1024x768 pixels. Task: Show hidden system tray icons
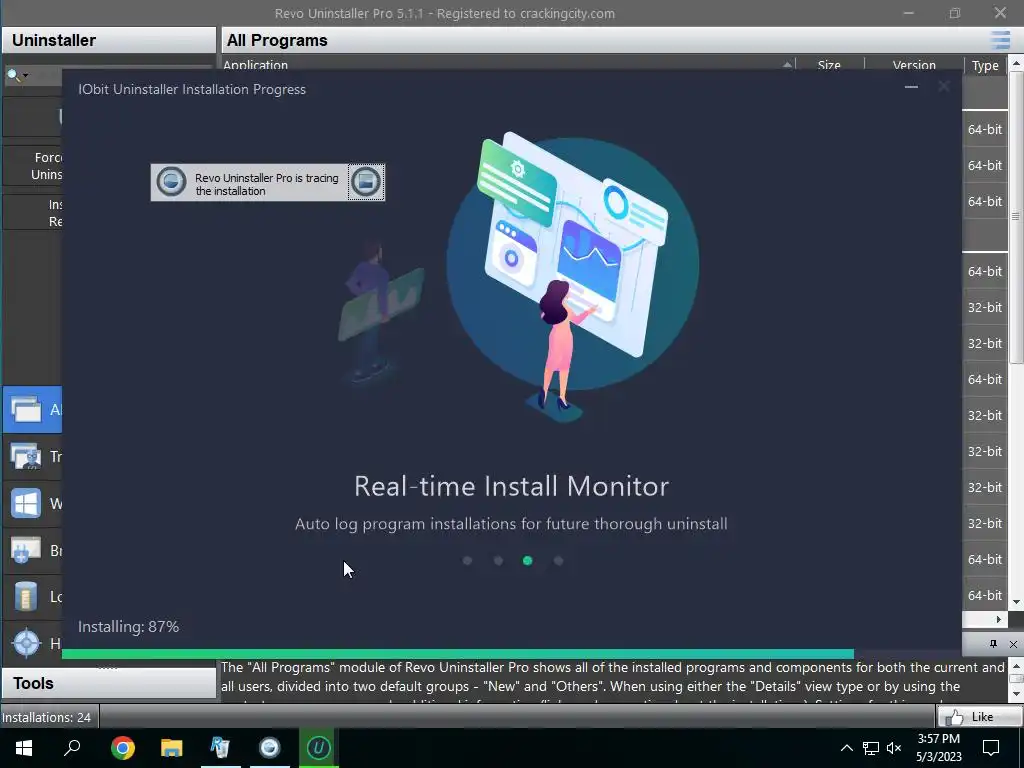[x=846, y=748]
